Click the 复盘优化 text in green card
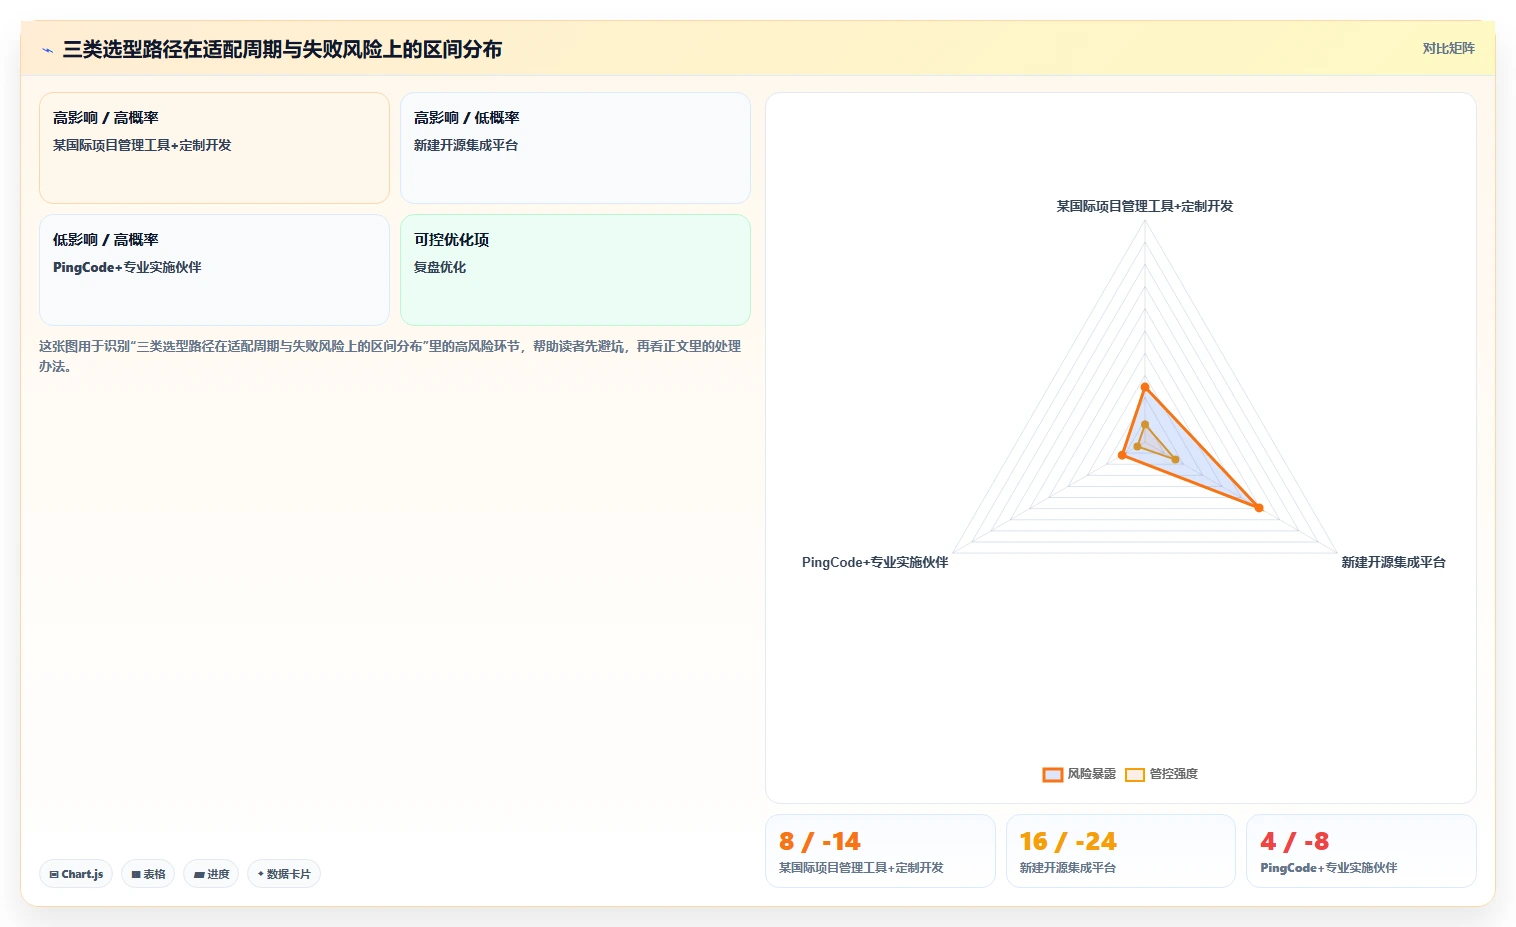This screenshot has width=1516, height=927. click(x=440, y=267)
